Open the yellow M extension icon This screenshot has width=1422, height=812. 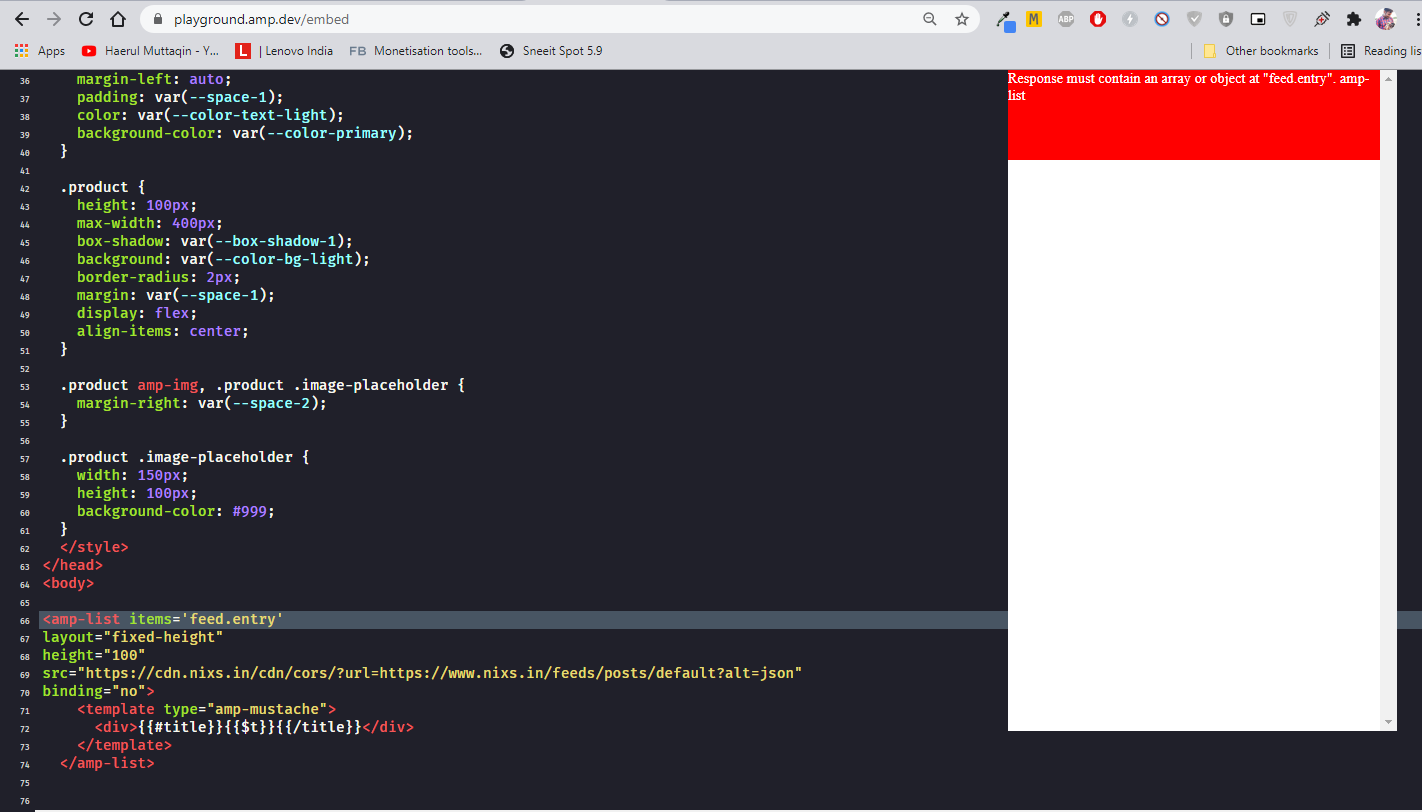[1034, 19]
